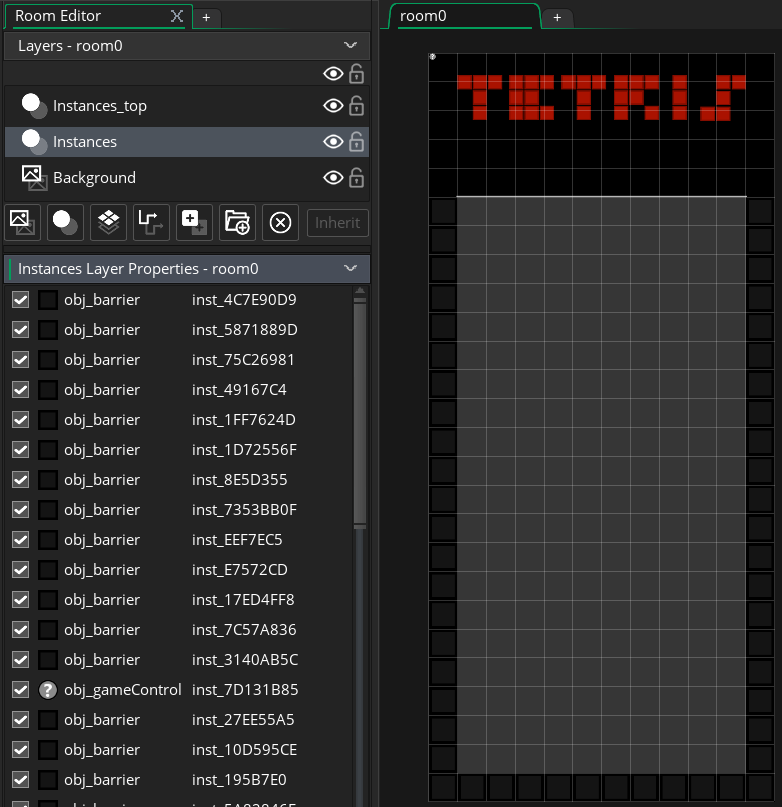
Task: Click sprite thumbnail for inst_4C7E90D9
Action: click(48, 300)
